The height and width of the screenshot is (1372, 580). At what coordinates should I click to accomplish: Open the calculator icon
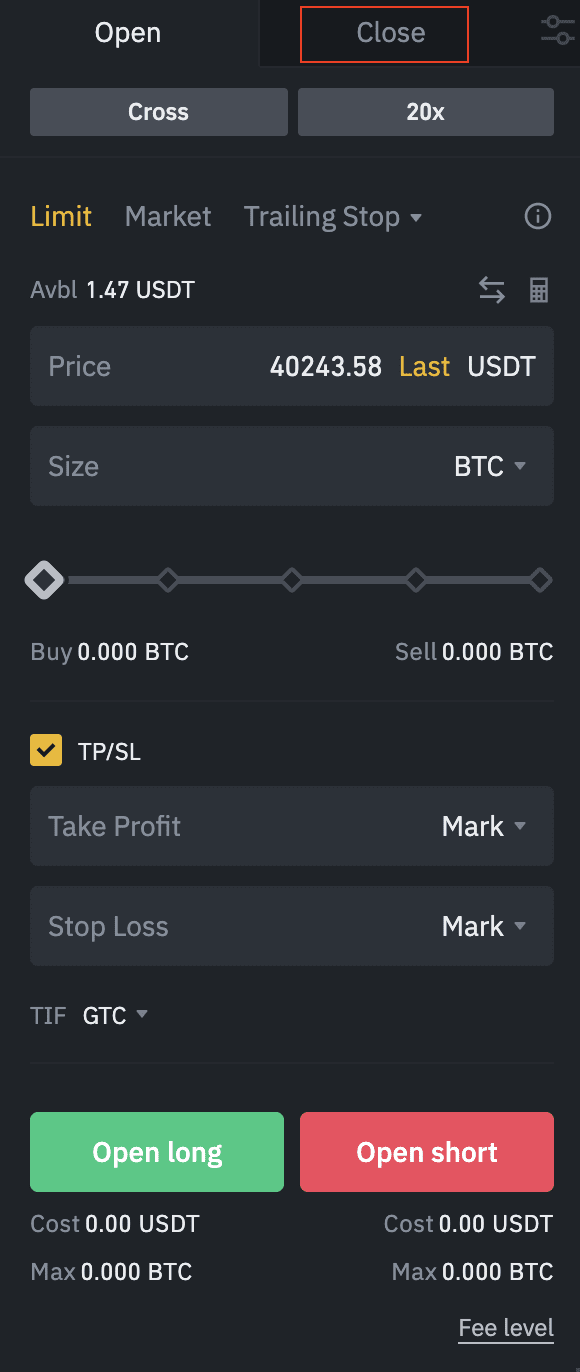[539, 290]
